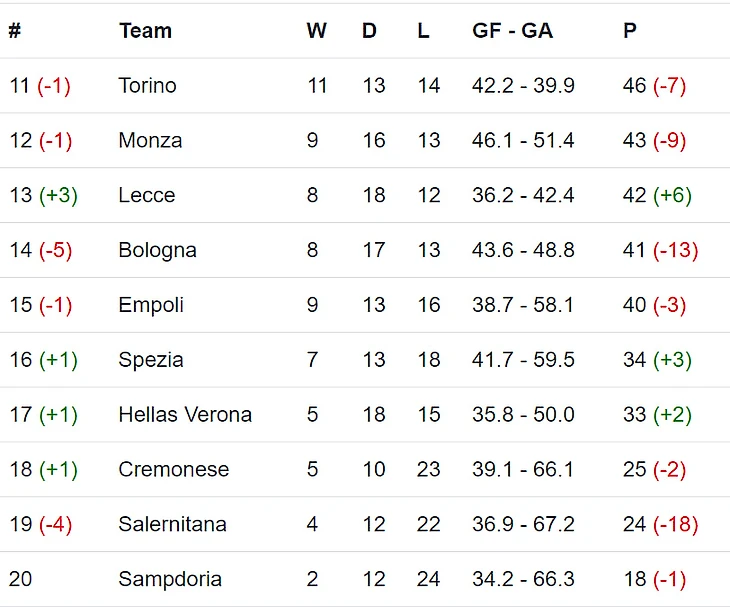Open the Hellas Verona entry
This screenshot has width=730, height=607.
pyautogui.click(x=185, y=415)
